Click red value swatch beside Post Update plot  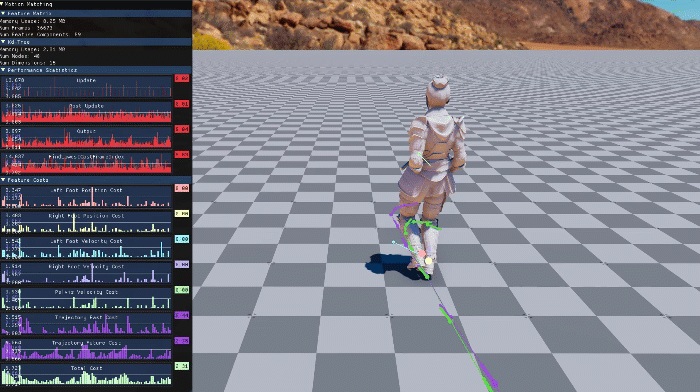click(182, 104)
